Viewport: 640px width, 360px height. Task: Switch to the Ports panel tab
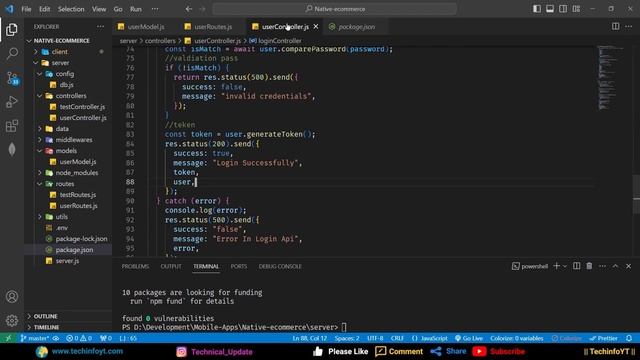tap(239, 266)
